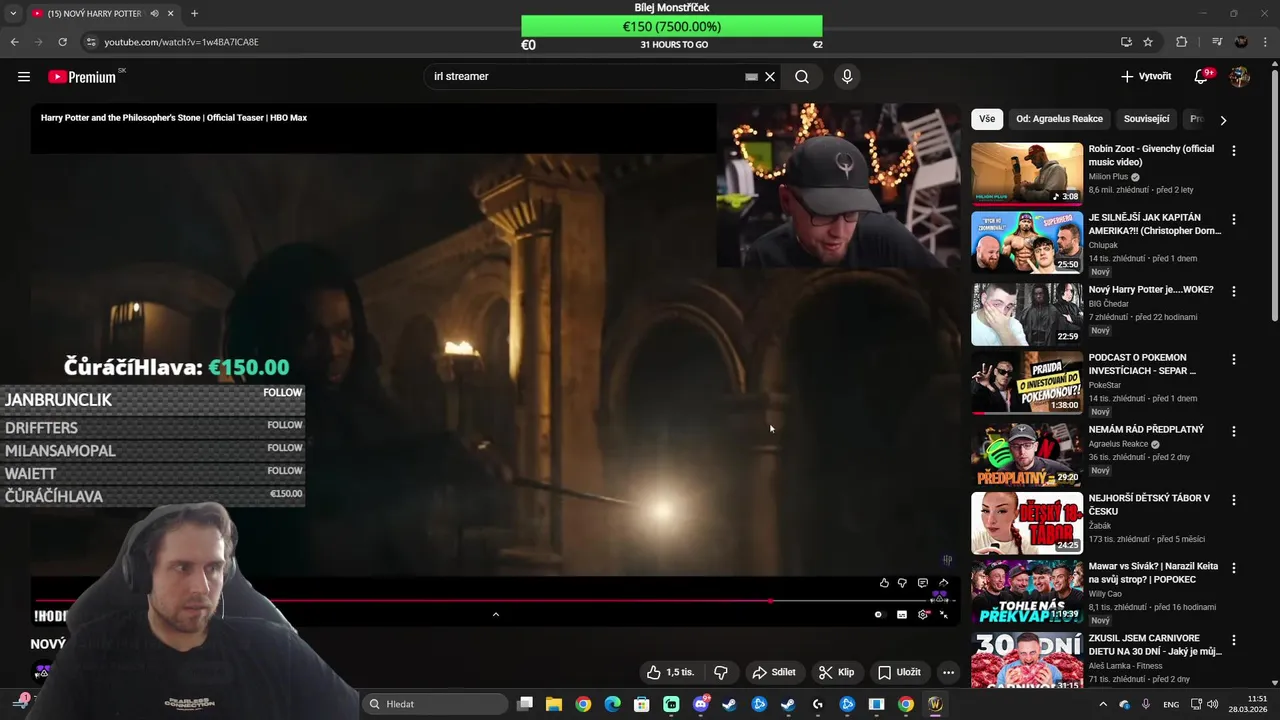Select the Související chip
Viewport: 1280px width, 720px height.
click(x=1146, y=119)
